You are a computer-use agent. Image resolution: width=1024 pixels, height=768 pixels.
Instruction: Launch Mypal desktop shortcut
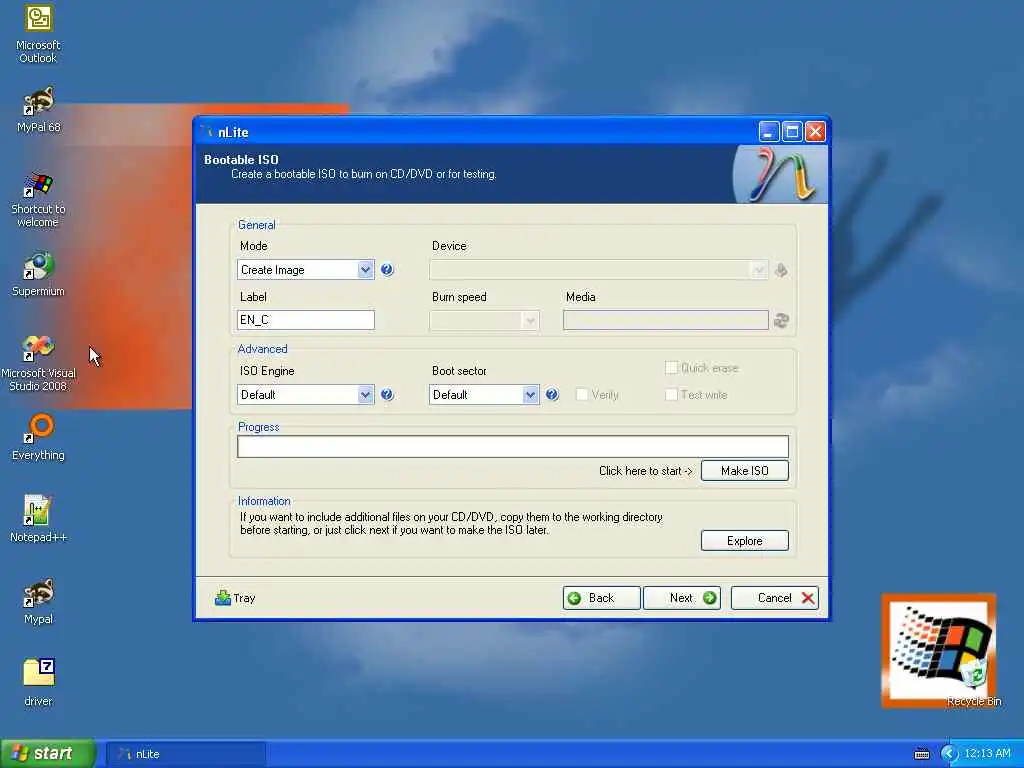click(x=39, y=601)
